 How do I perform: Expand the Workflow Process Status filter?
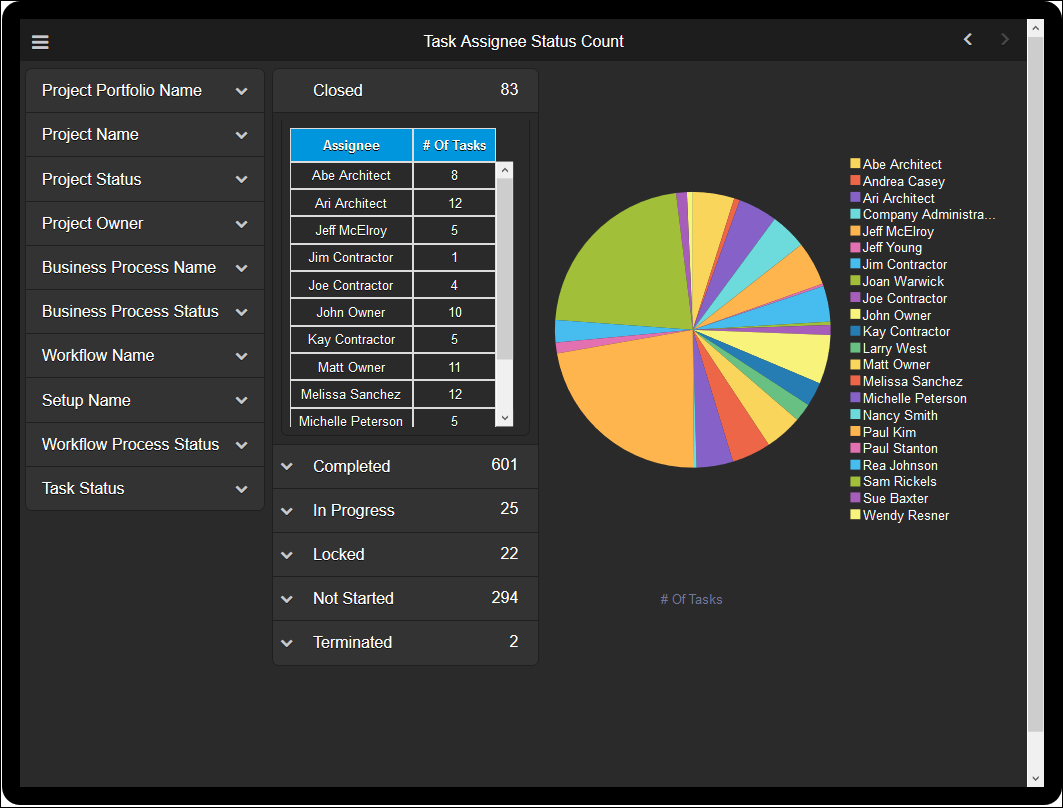click(145, 445)
